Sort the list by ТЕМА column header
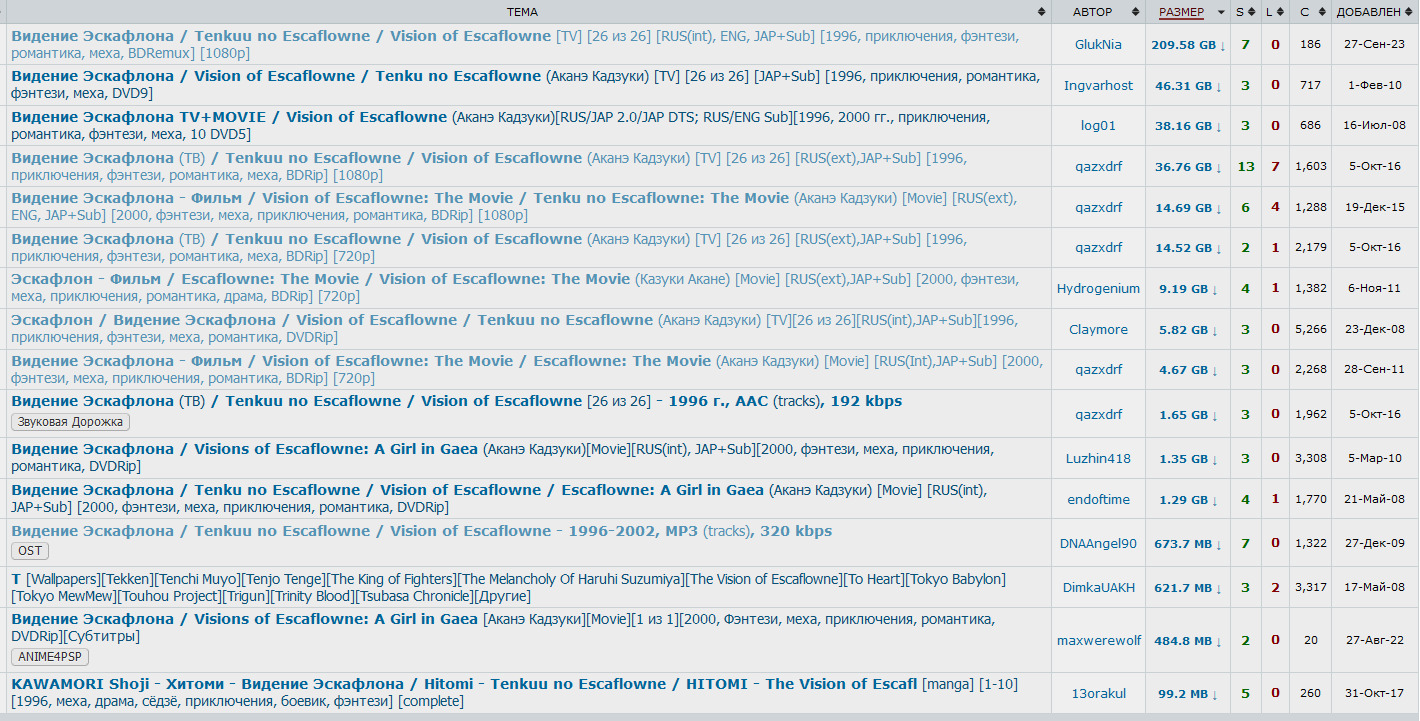Screen dimensions: 1420x721 [x=521, y=12]
